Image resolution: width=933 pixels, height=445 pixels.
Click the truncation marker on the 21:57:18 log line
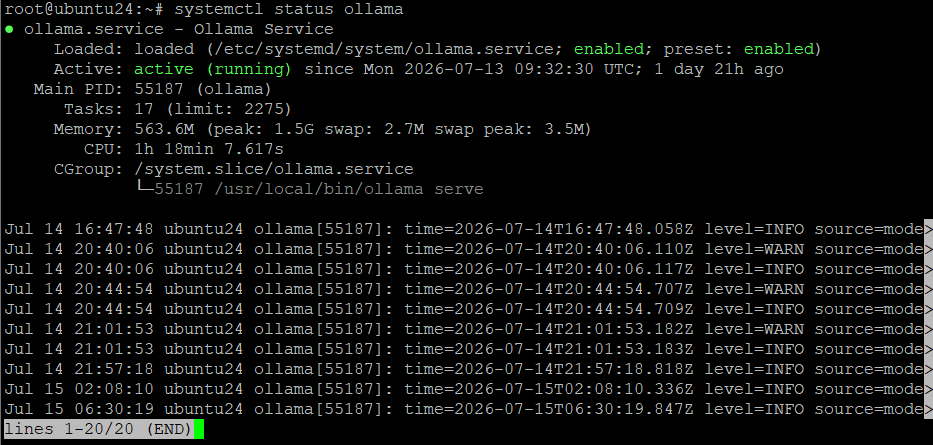928,369
